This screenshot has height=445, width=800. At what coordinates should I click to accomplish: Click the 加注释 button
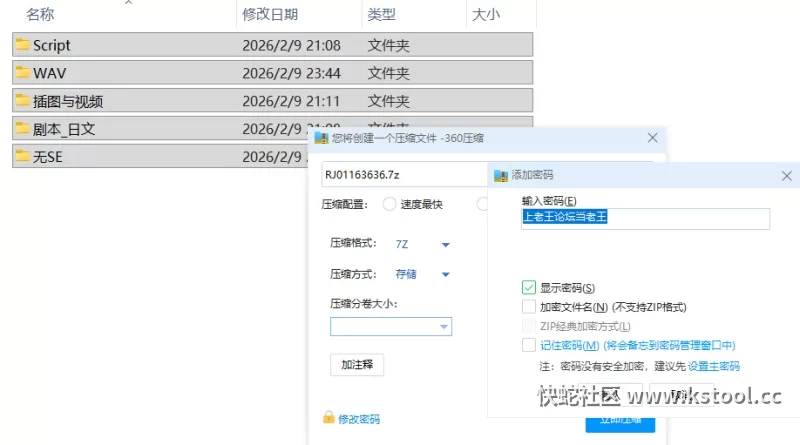coord(357,365)
